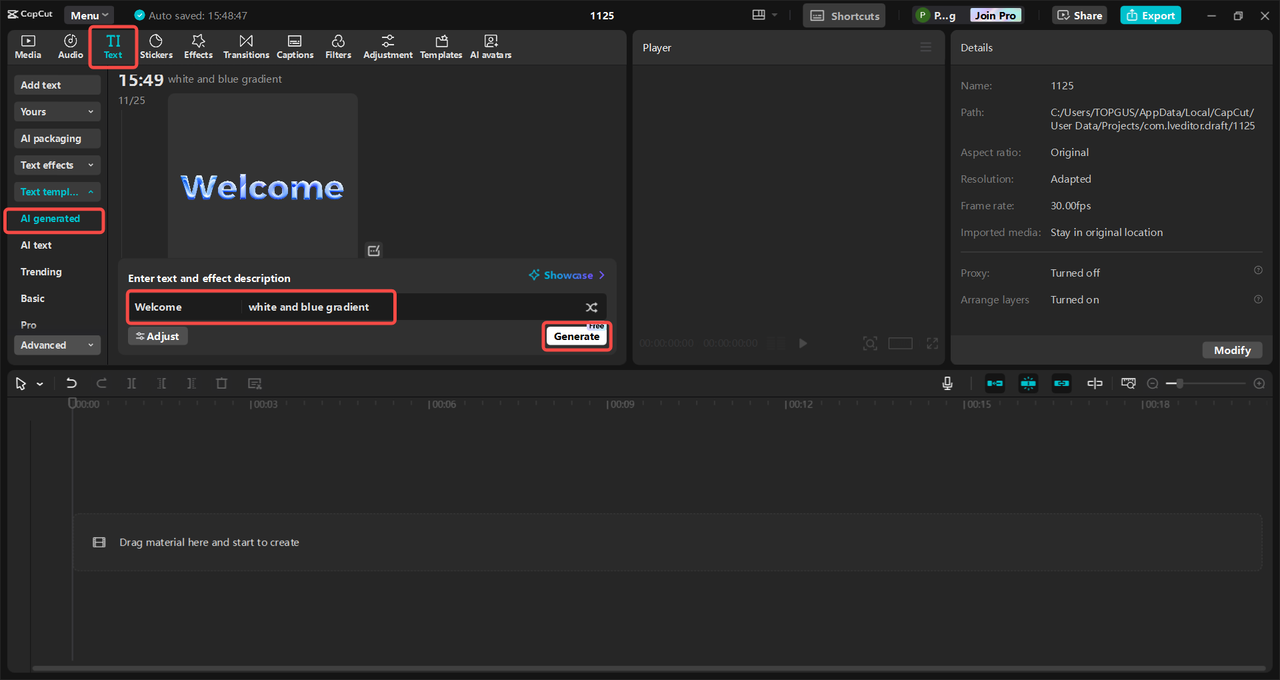Click the player aspect ratio button

tap(900, 343)
